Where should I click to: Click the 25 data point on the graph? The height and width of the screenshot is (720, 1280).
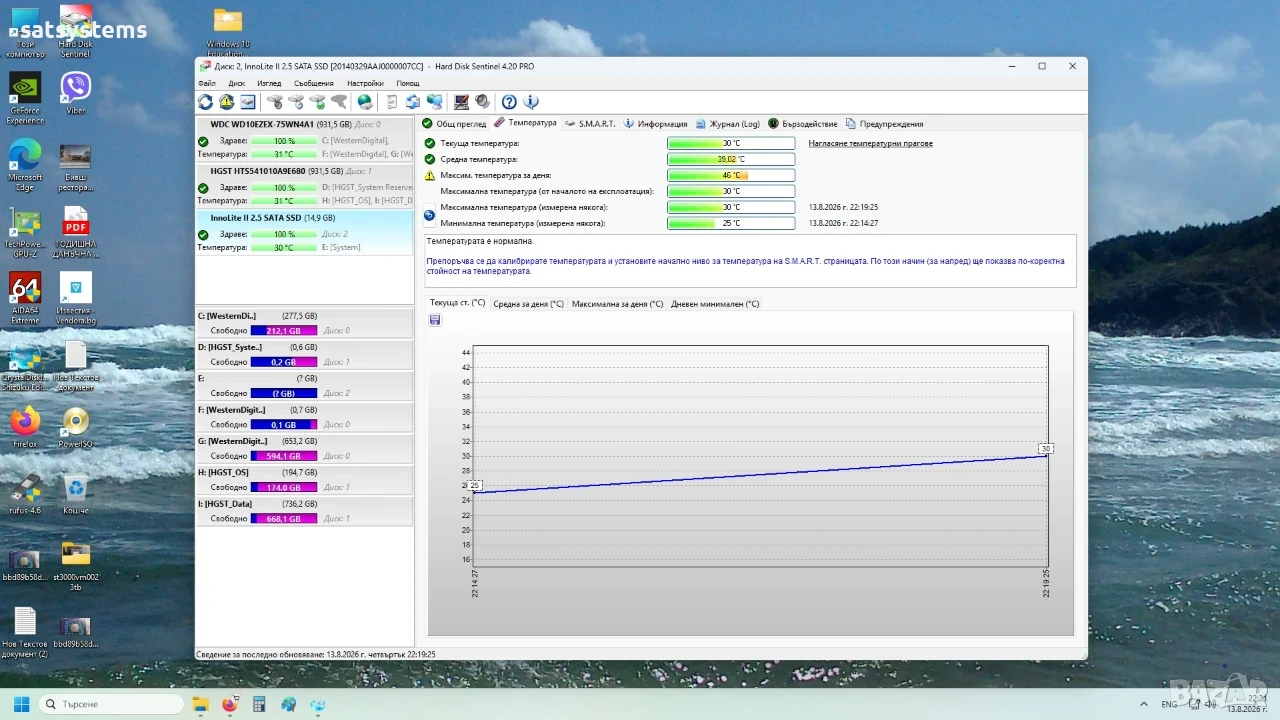475,486
